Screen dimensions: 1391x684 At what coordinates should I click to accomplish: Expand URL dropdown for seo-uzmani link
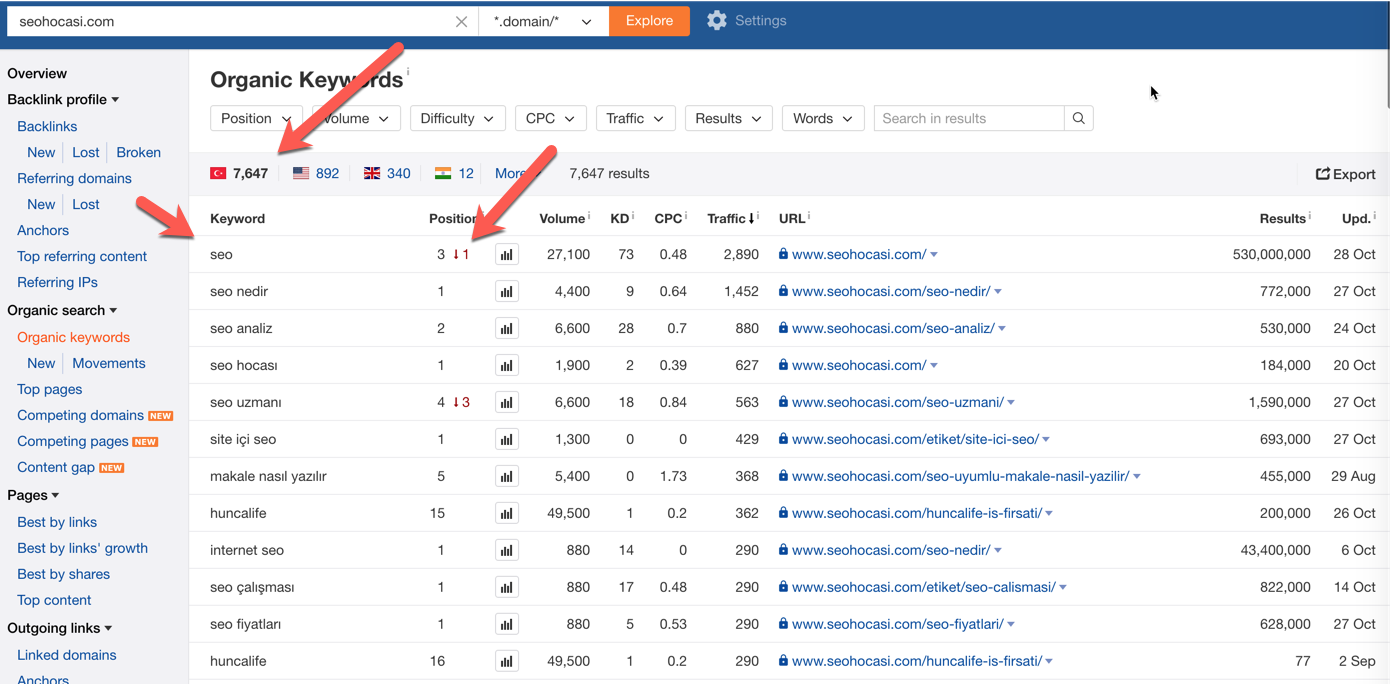tap(1011, 403)
